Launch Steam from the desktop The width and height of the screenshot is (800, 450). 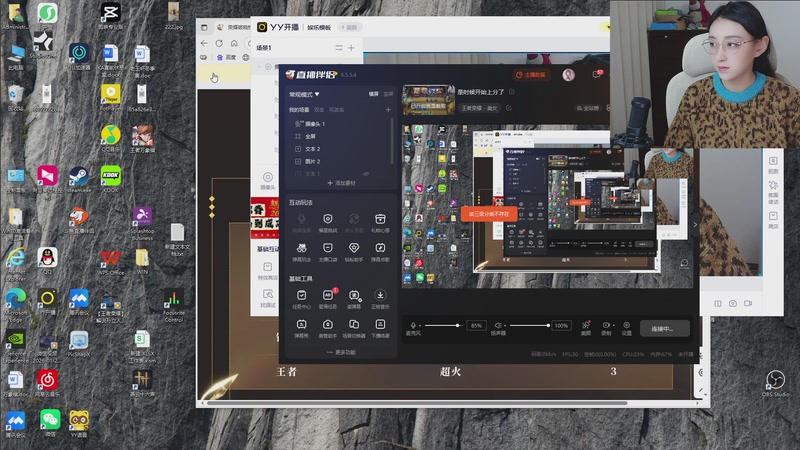[79, 180]
